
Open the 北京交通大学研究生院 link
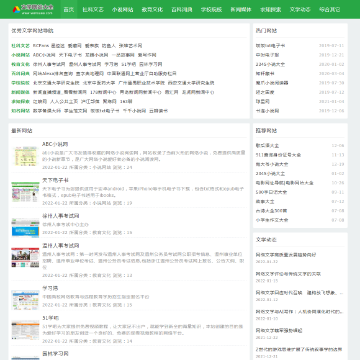click(56, 83)
